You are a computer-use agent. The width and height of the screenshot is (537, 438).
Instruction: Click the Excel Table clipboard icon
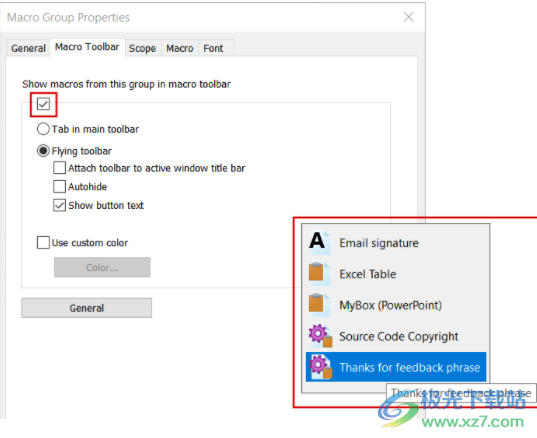319,274
